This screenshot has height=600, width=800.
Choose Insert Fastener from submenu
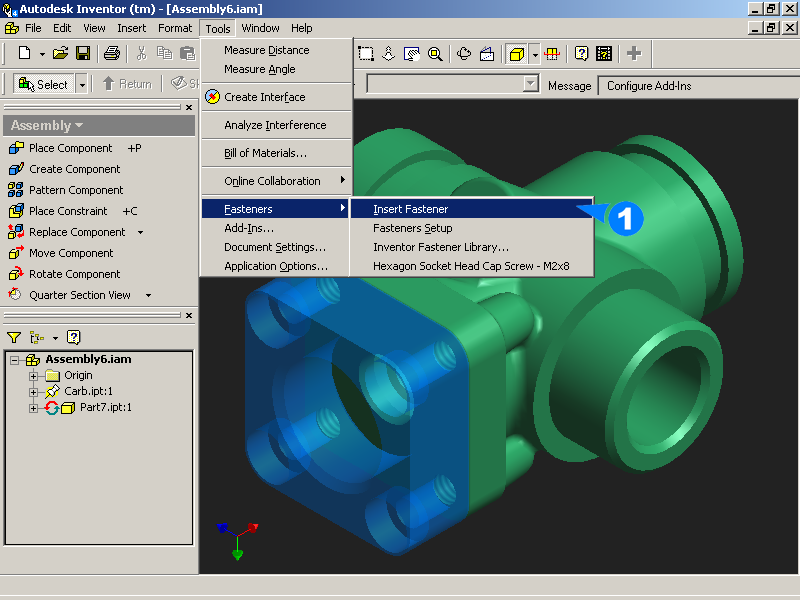471,209
